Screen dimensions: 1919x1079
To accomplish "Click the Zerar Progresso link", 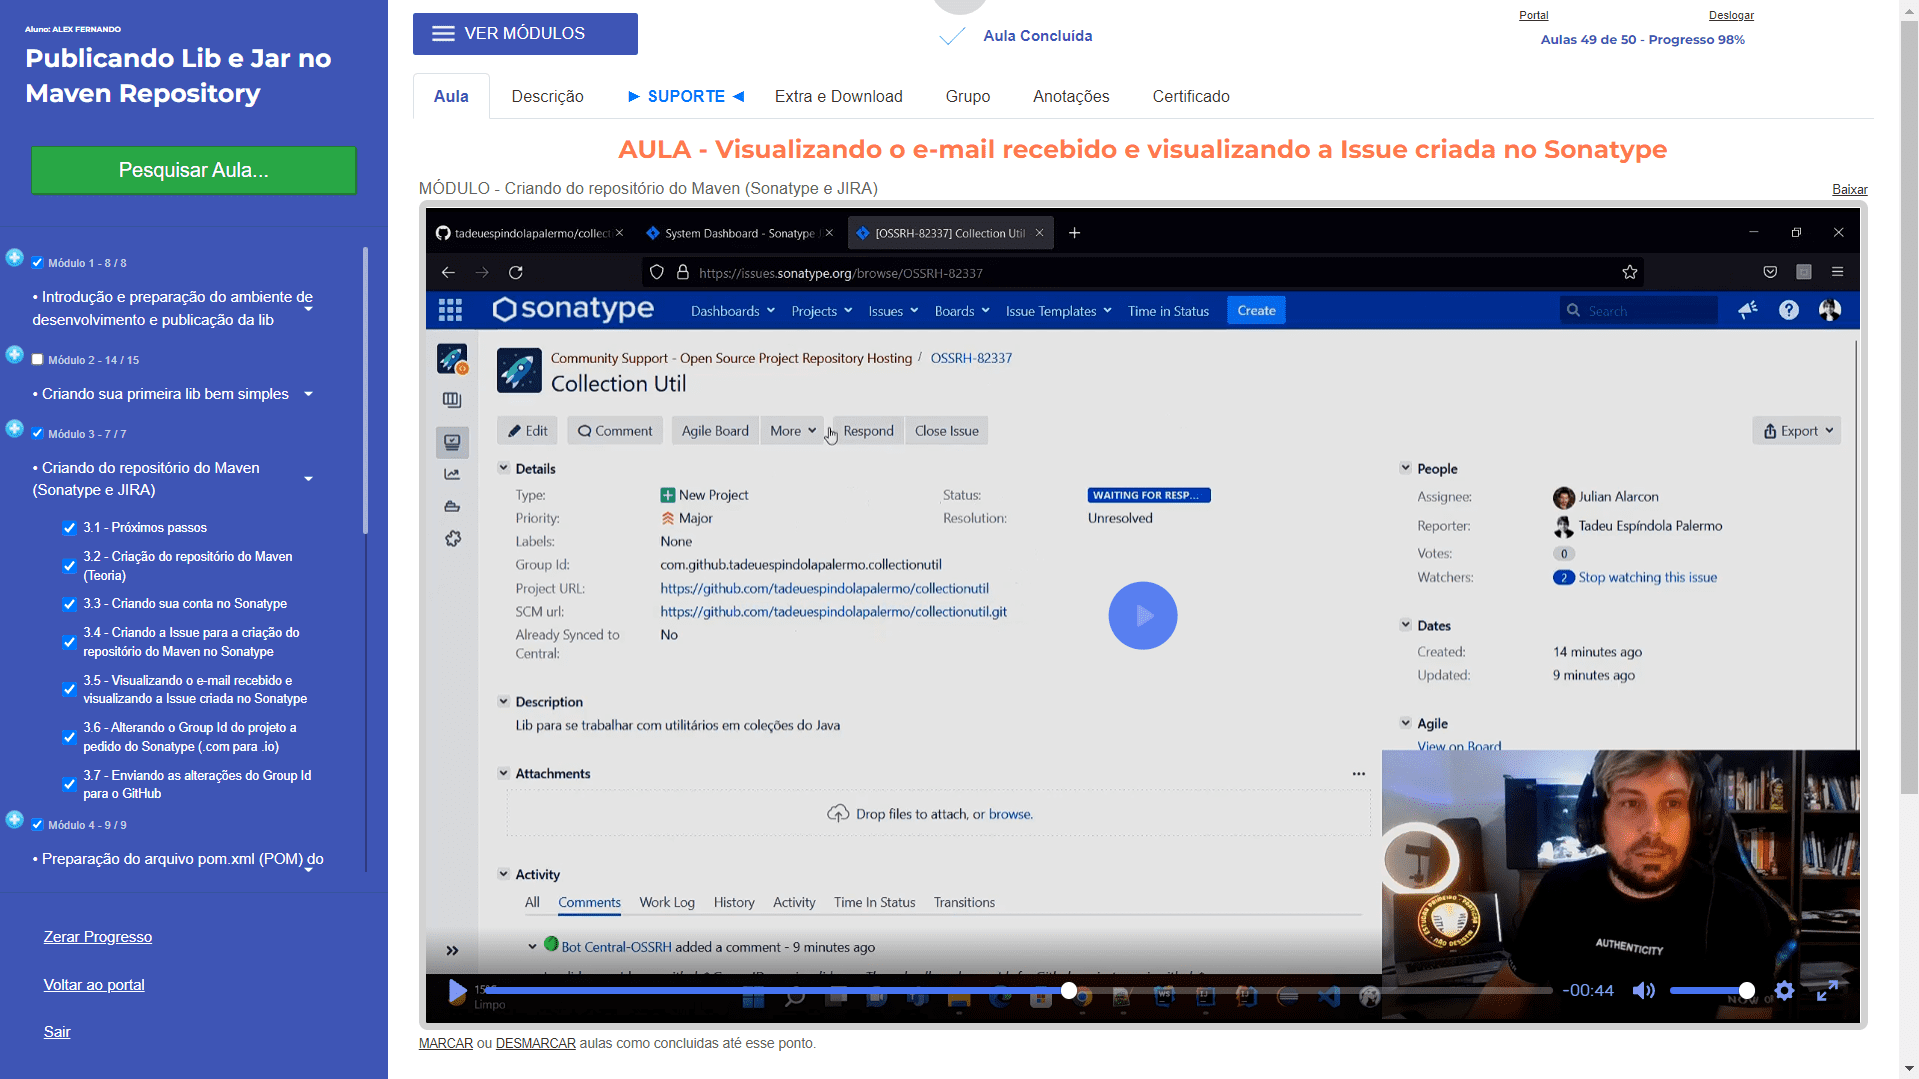I will [98, 937].
